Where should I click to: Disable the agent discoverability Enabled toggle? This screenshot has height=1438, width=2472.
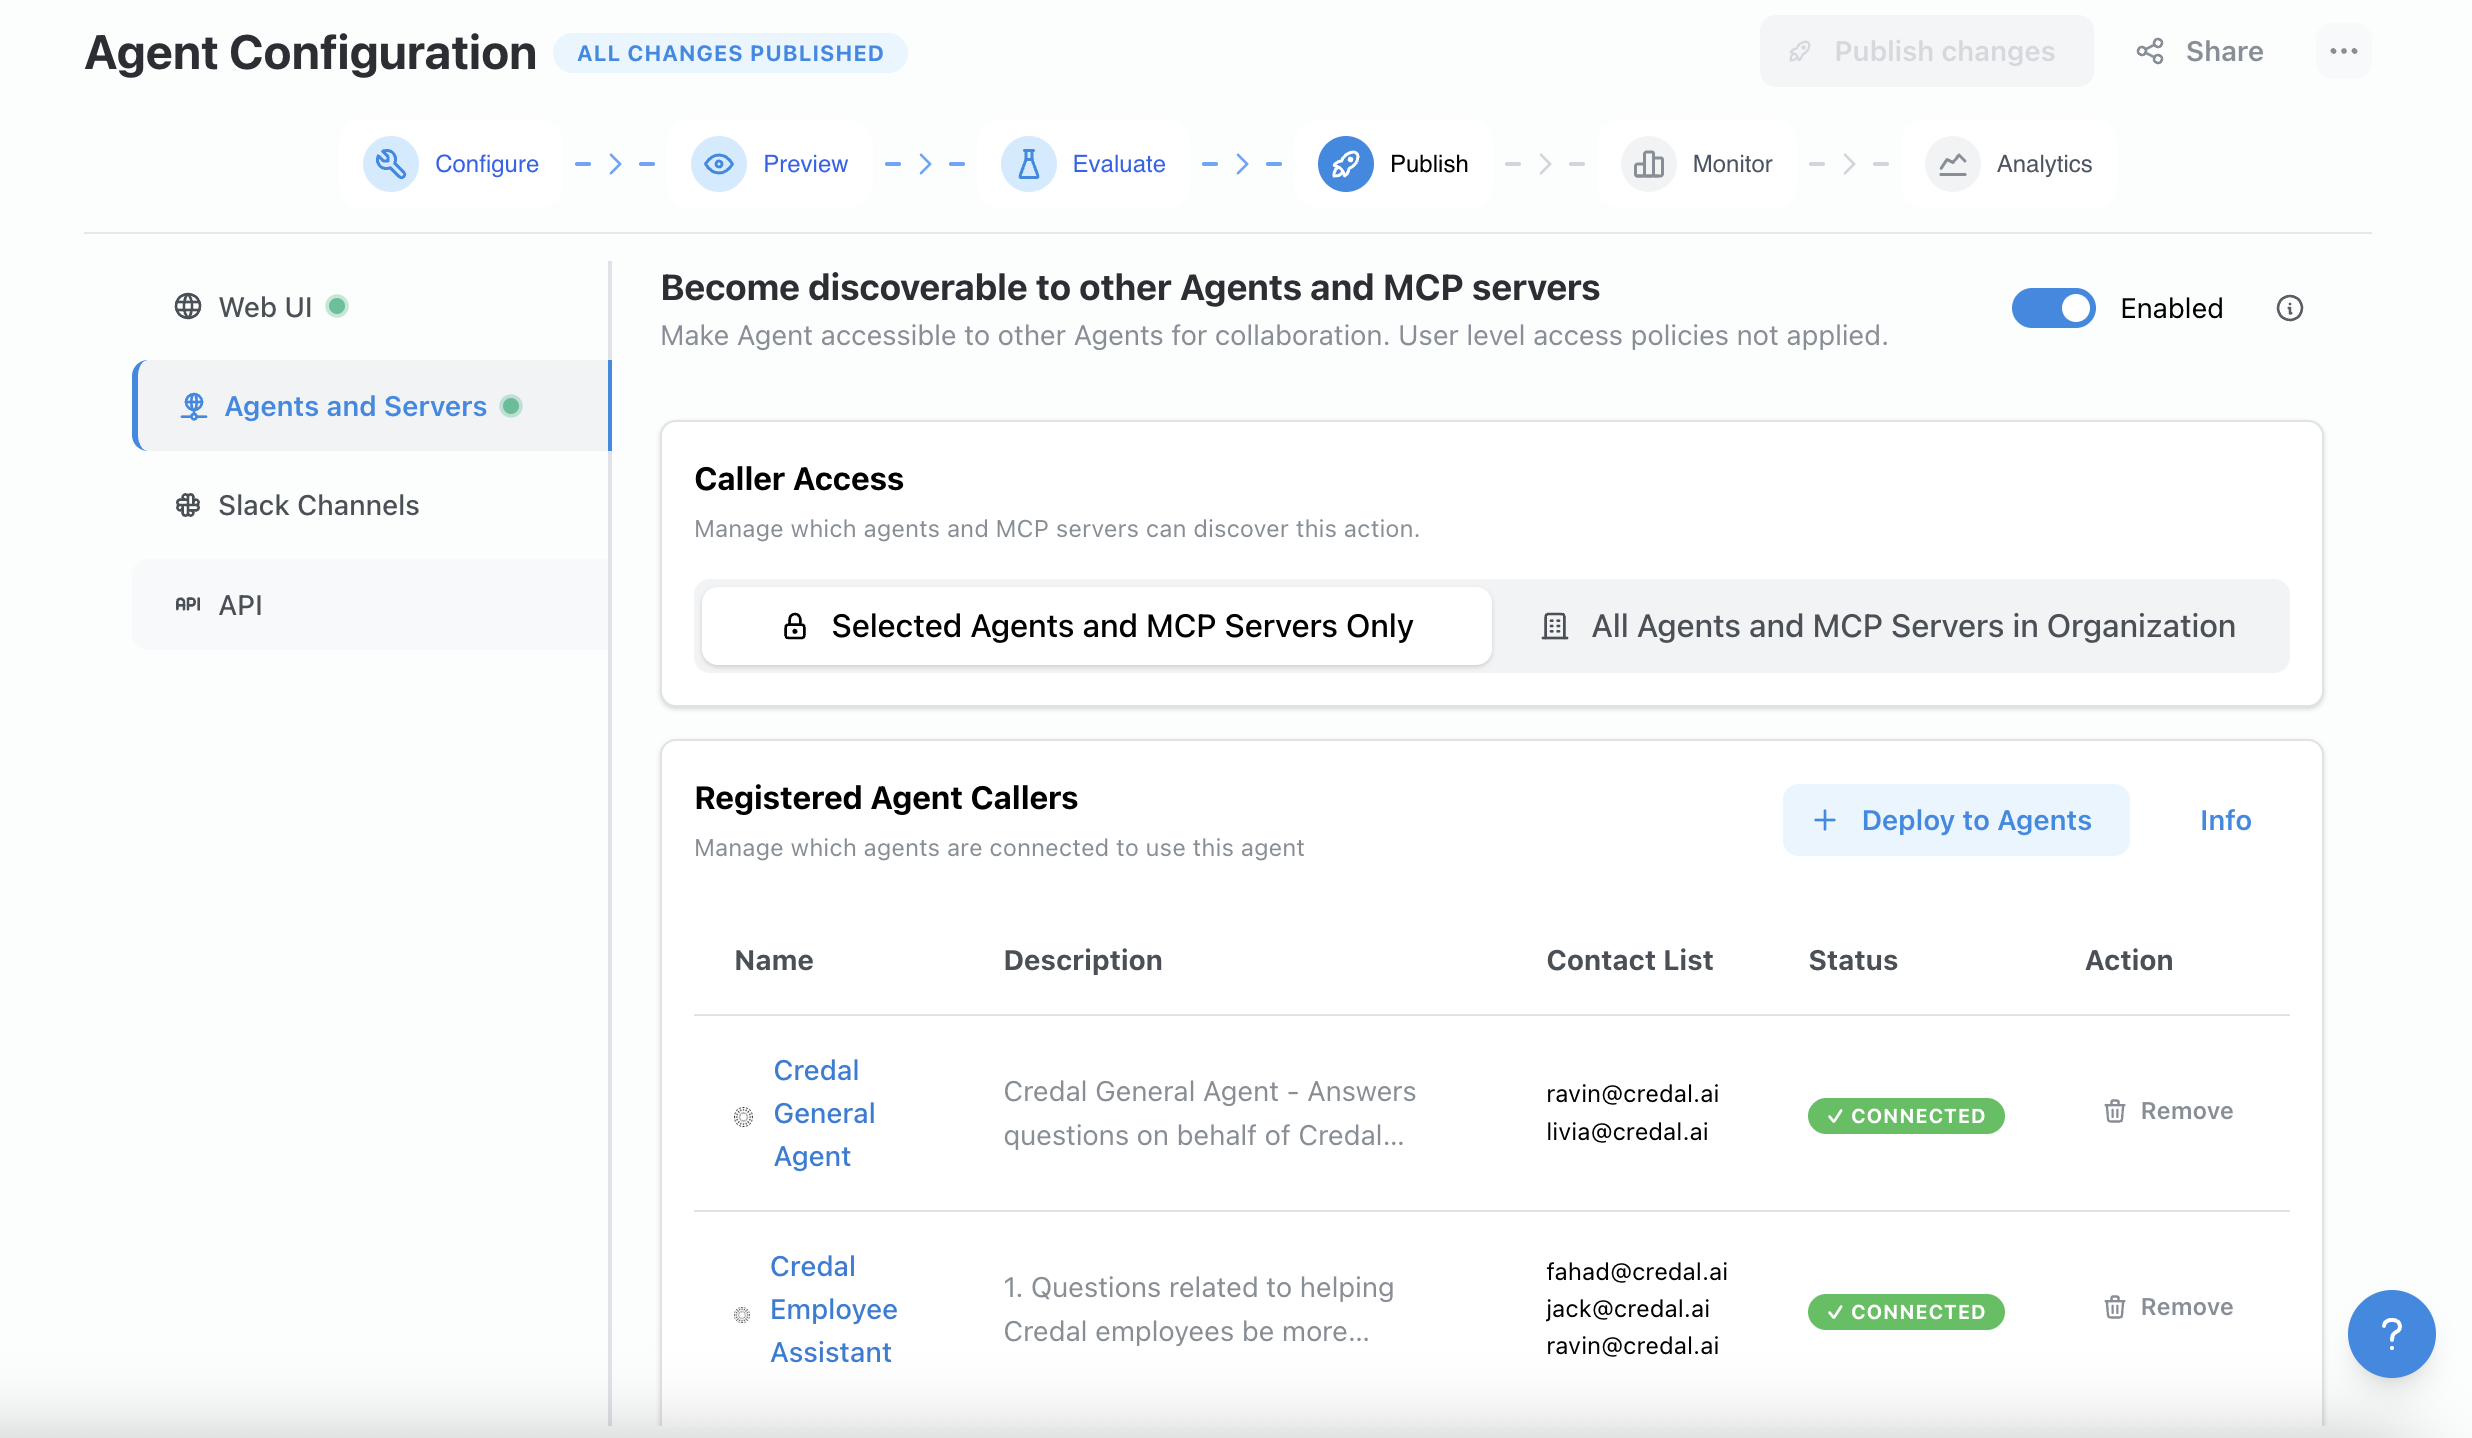point(2053,308)
